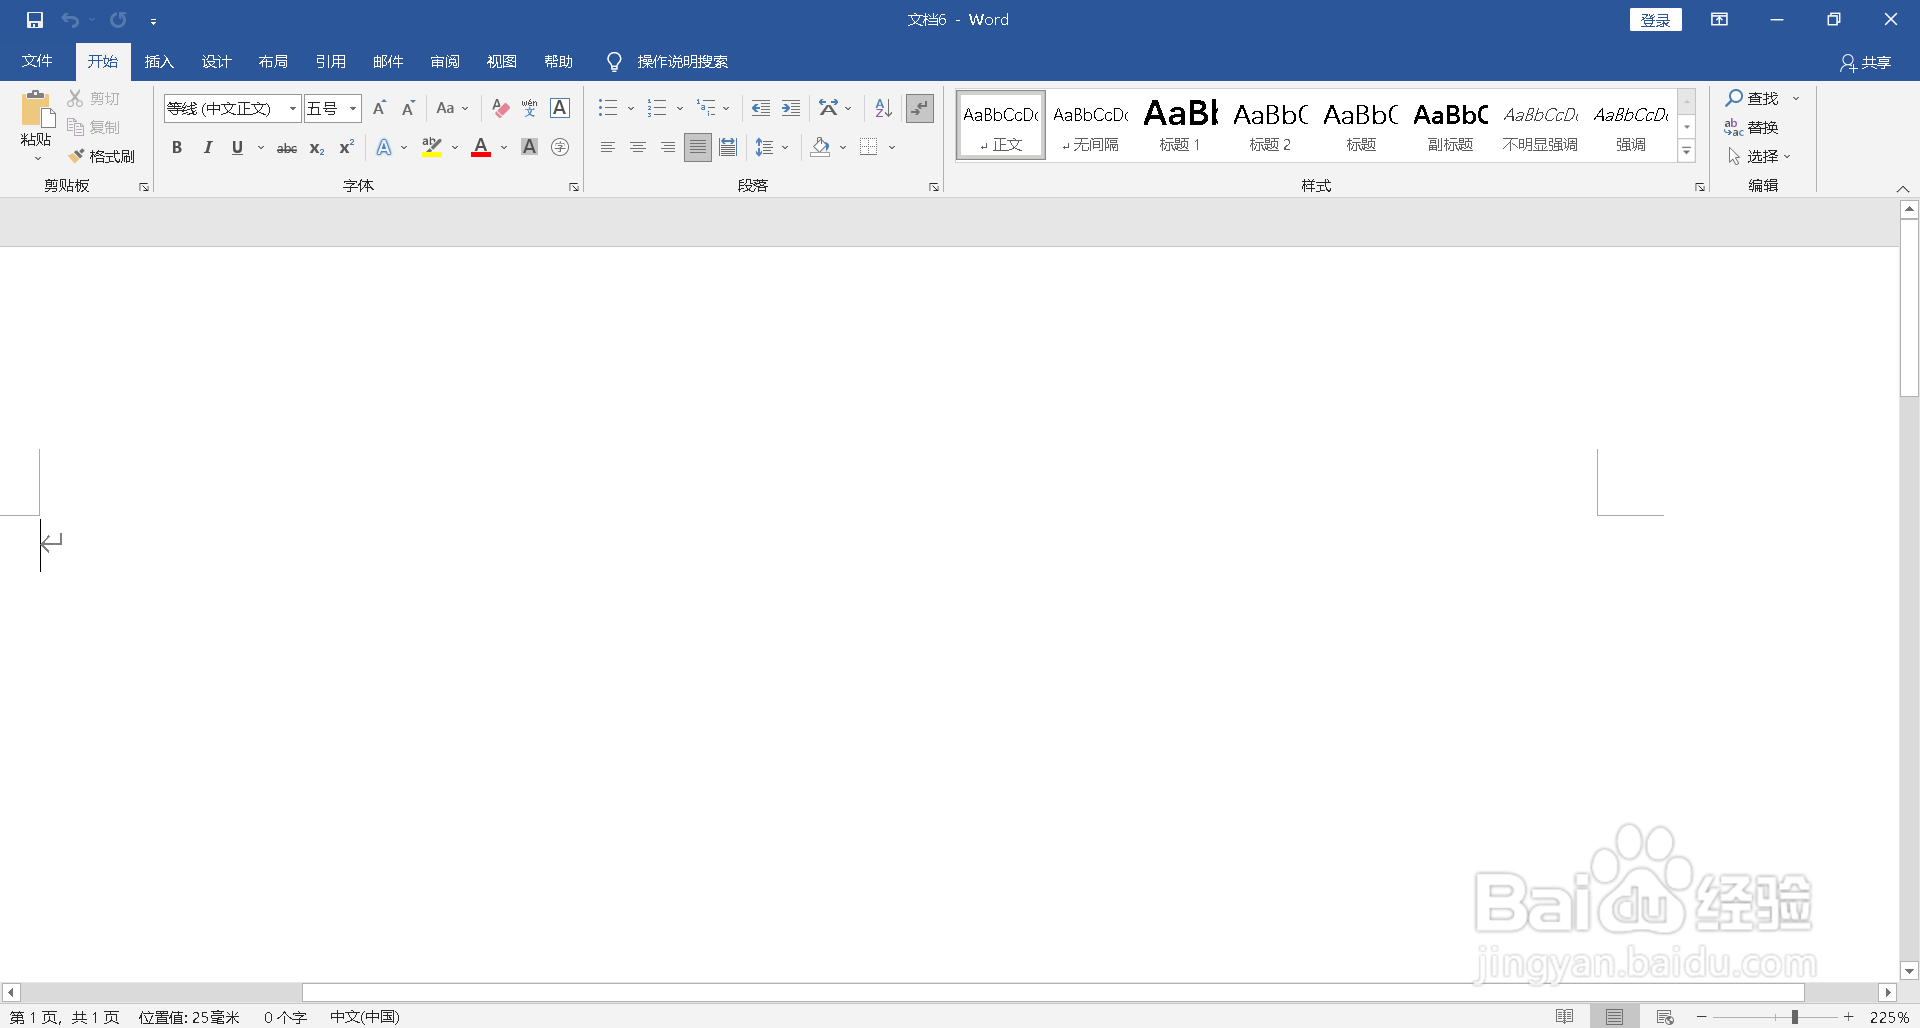Image resolution: width=1920 pixels, height=1028 pixels.
Task: Switch to the 布局 (Layout) tab
Action: 273,62
